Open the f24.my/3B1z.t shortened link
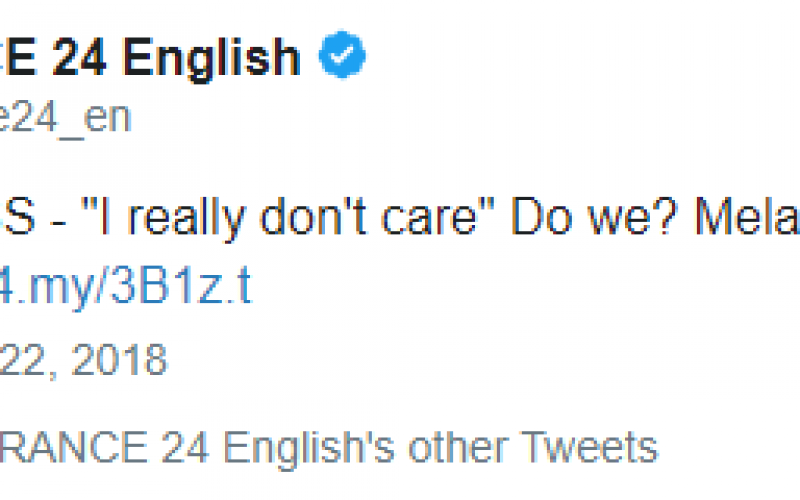The height and width of the screenshot is (500, 800). click(125, 290)
